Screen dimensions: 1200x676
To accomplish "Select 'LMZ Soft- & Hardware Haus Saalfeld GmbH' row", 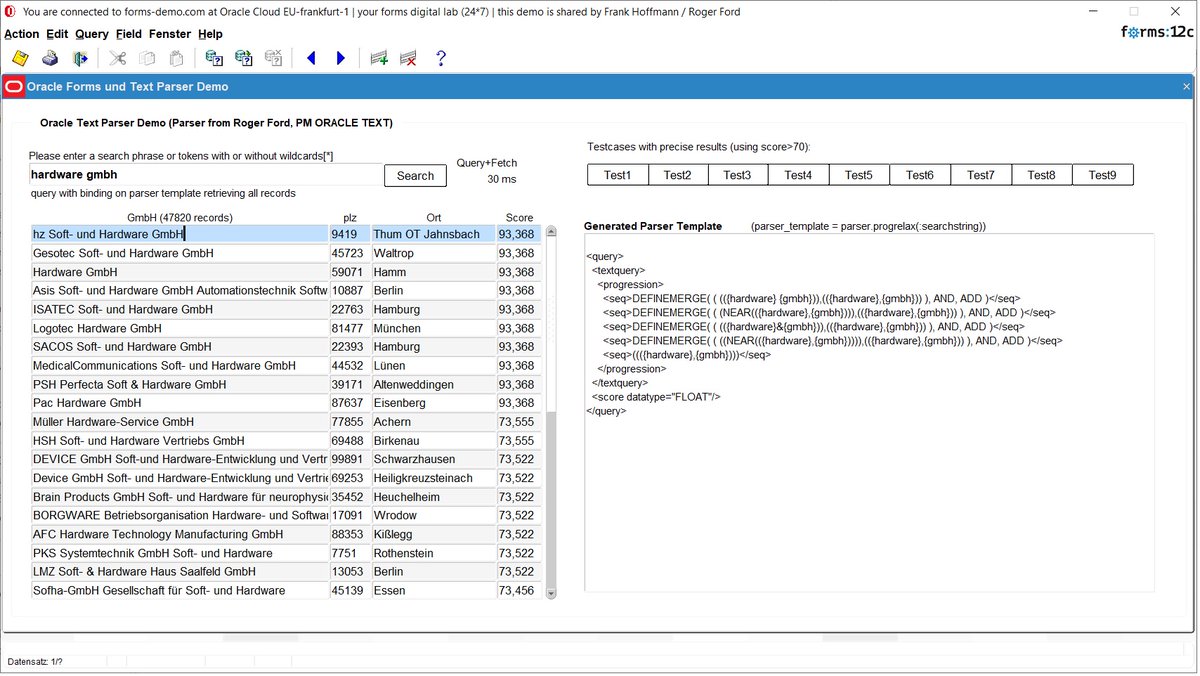I will [179, 572].
